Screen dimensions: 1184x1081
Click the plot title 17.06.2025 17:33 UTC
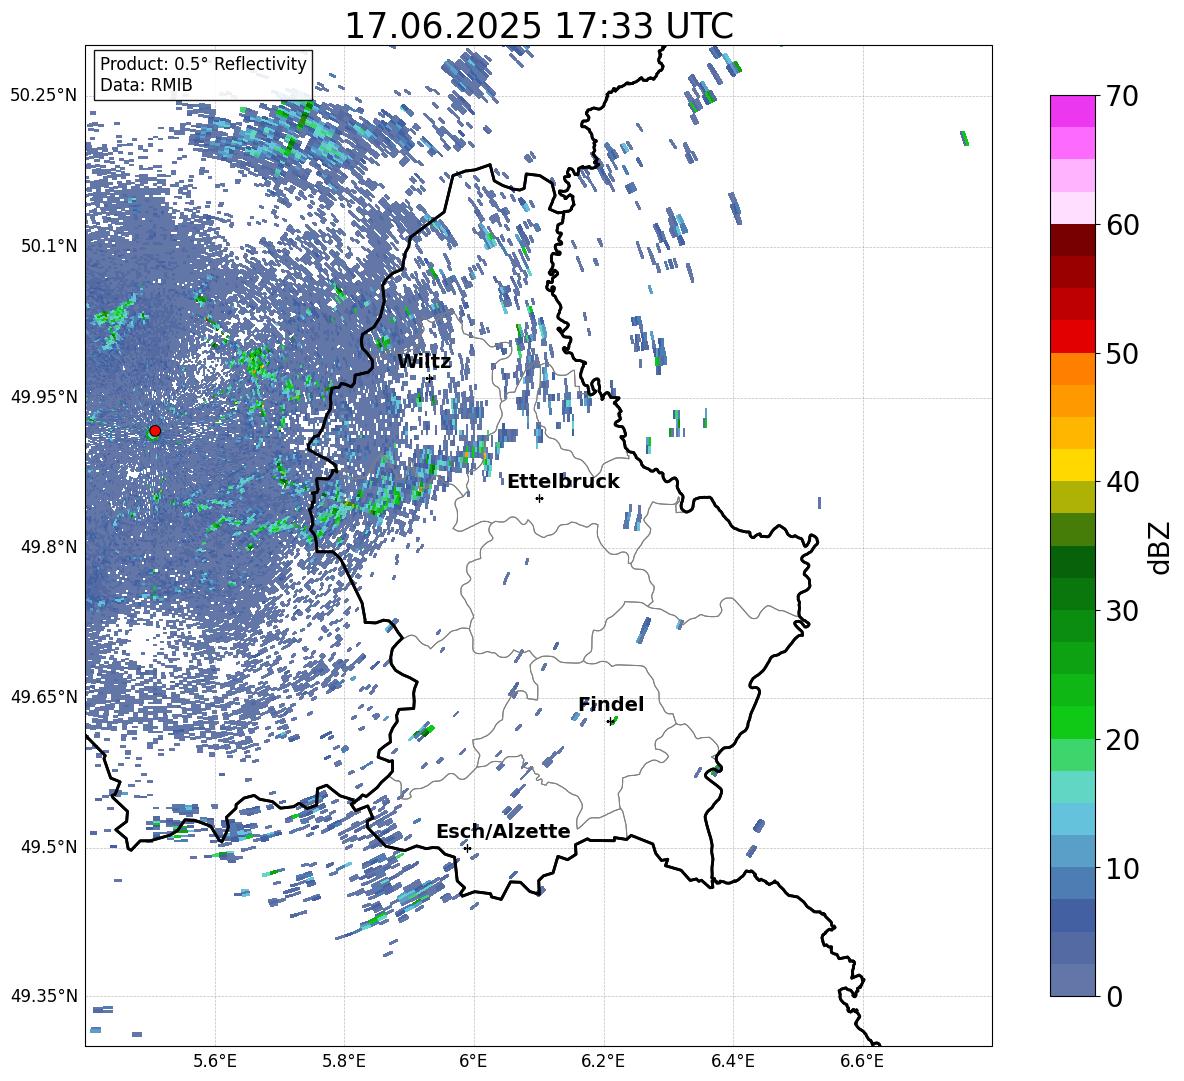539,26
